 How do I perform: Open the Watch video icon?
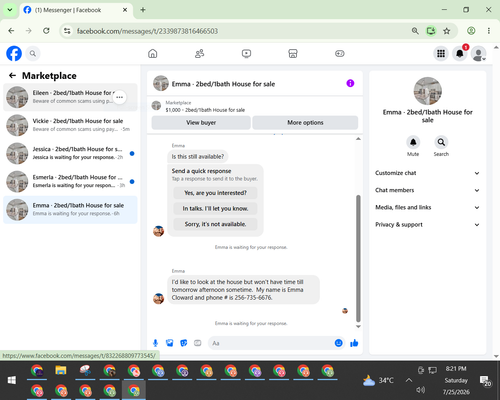(x=246, y=53)
